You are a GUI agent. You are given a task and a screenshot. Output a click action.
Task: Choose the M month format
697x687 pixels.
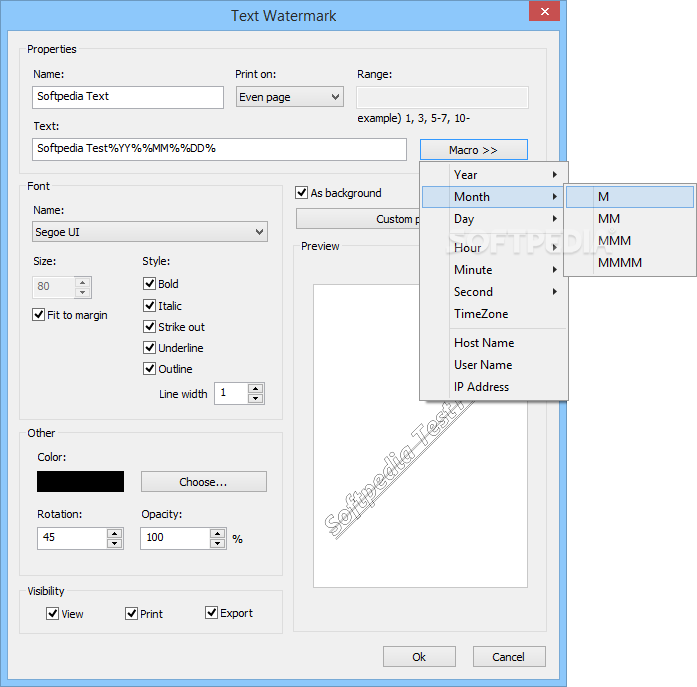(x=630, y=197)
